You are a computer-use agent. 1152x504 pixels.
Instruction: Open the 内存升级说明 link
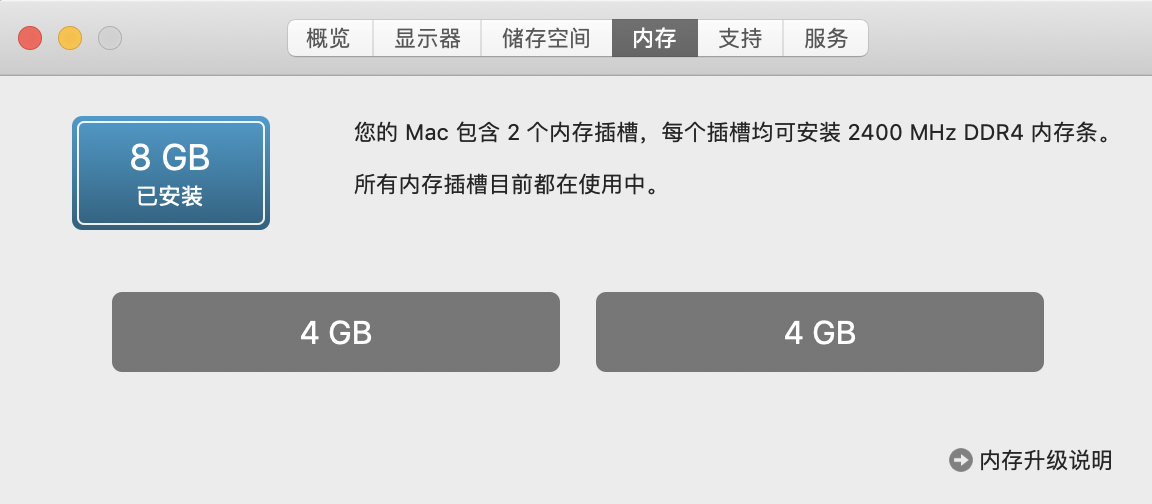[1045, 461]
